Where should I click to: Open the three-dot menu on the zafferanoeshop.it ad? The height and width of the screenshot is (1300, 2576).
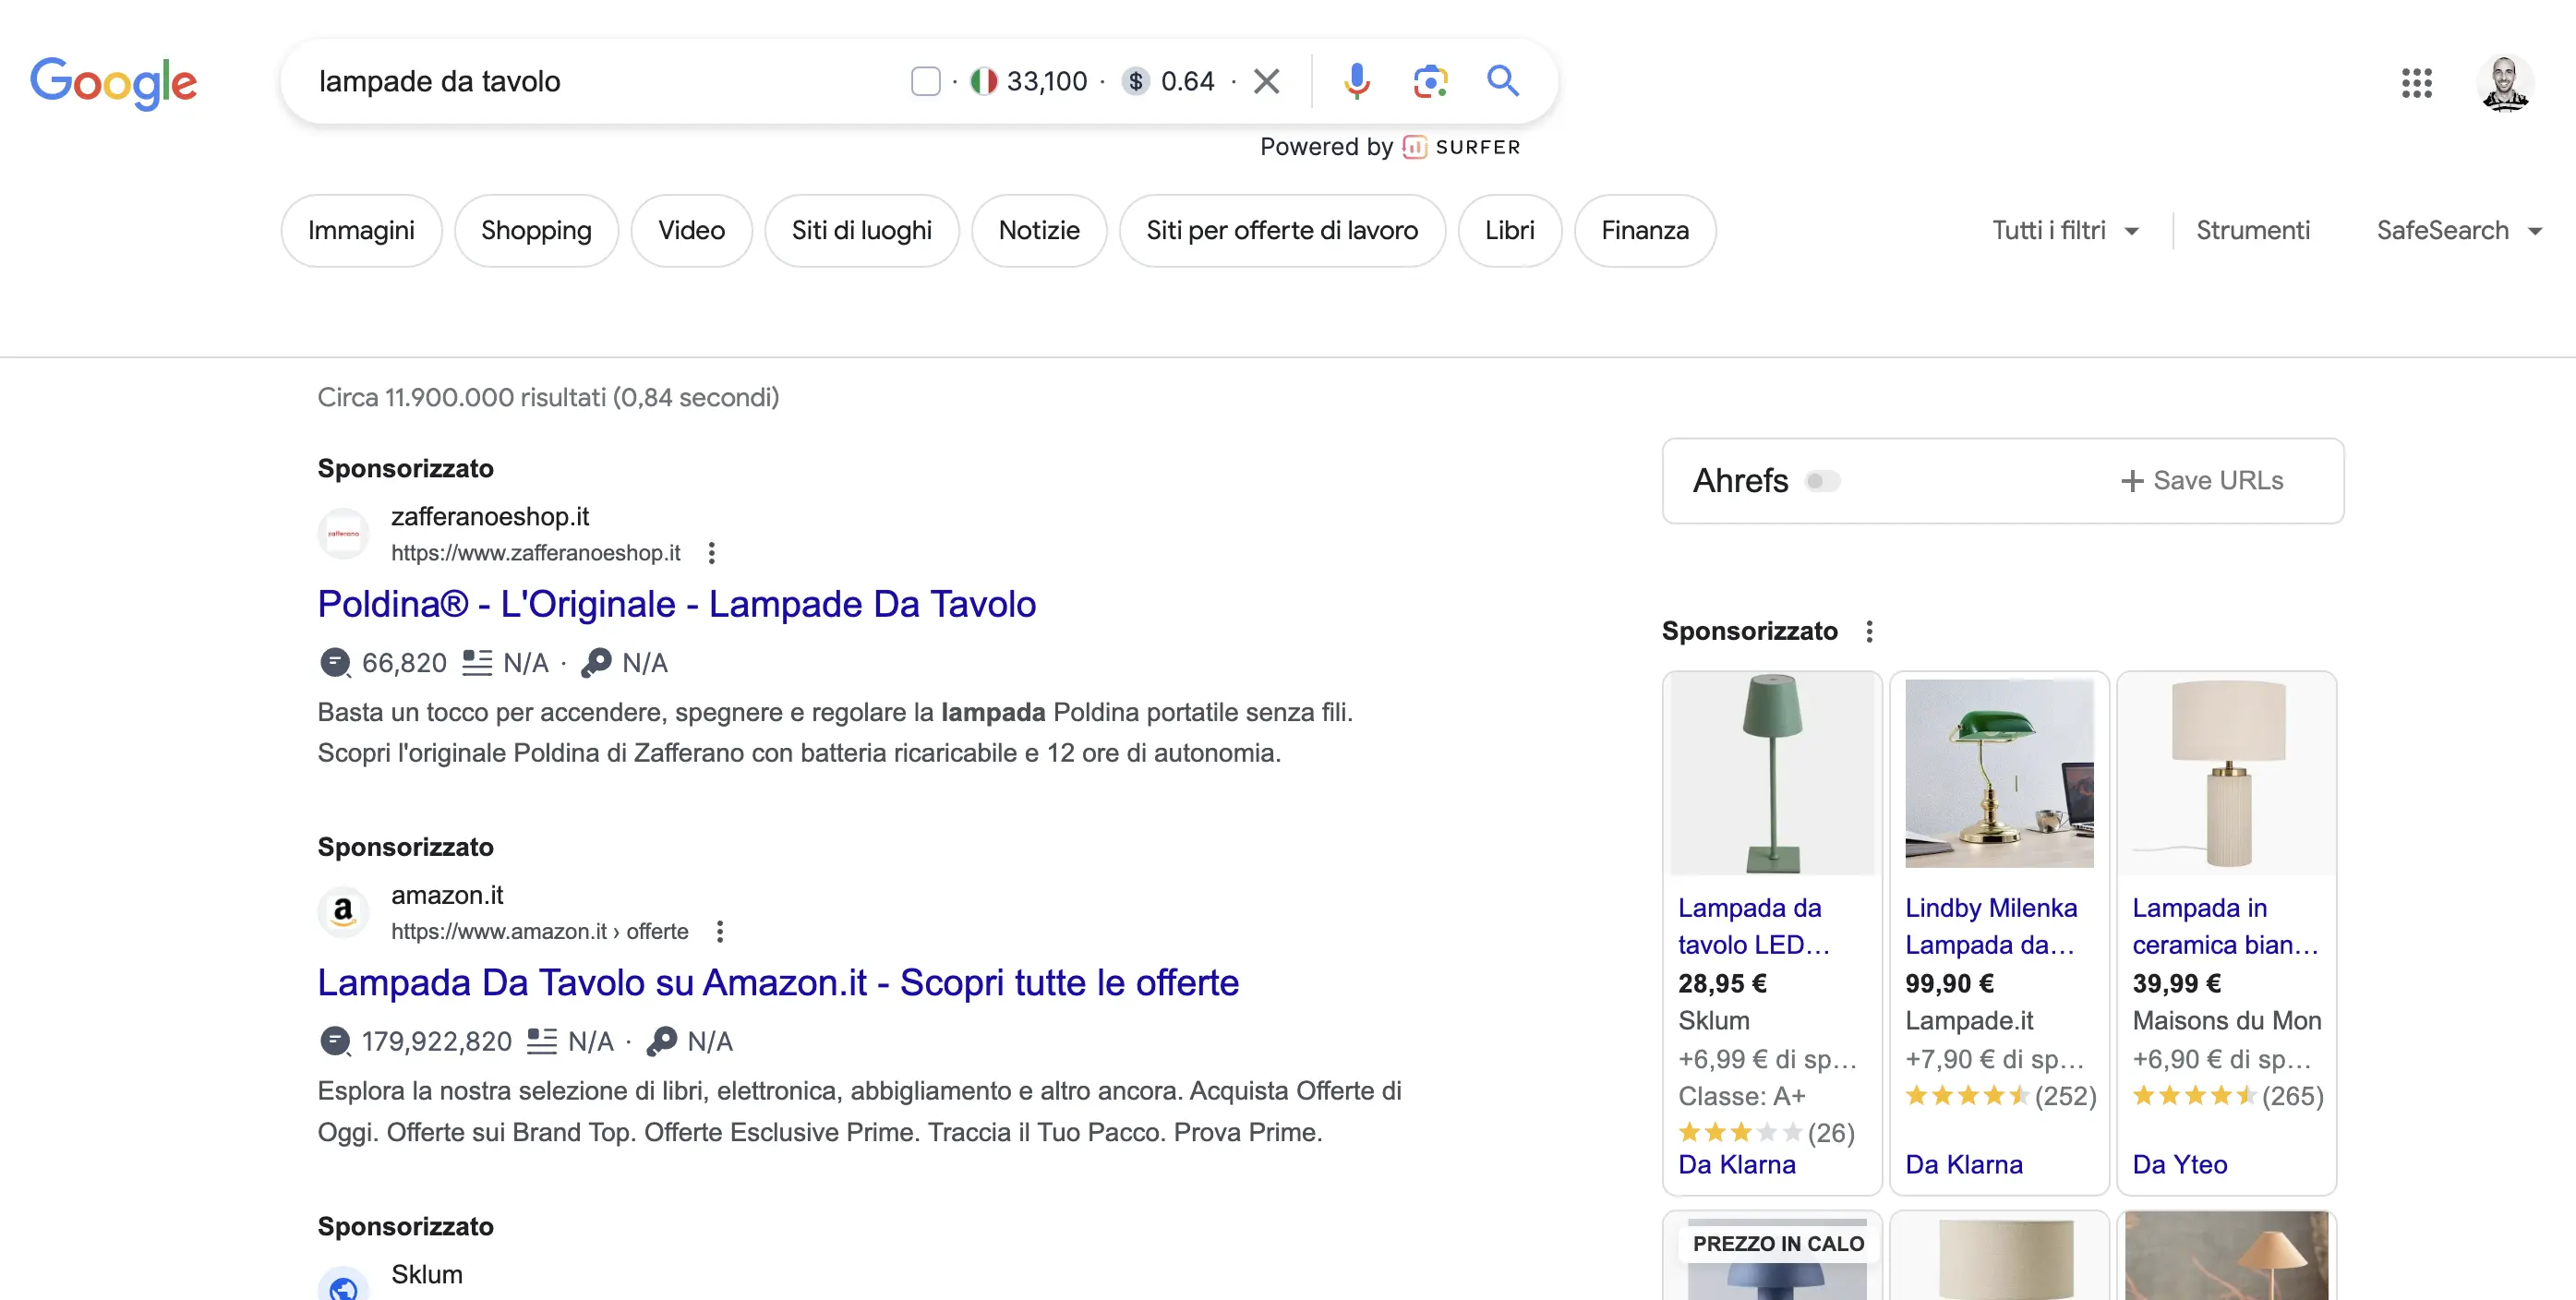(712, 552)
